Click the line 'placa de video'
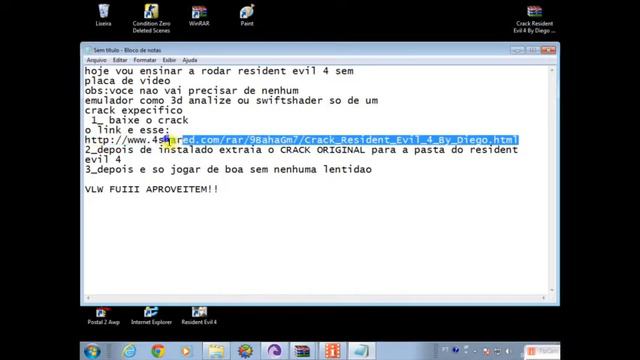Image resolution: width=640 pixels, height=360 pixels. pyautogui.click(x=127, y=81)
